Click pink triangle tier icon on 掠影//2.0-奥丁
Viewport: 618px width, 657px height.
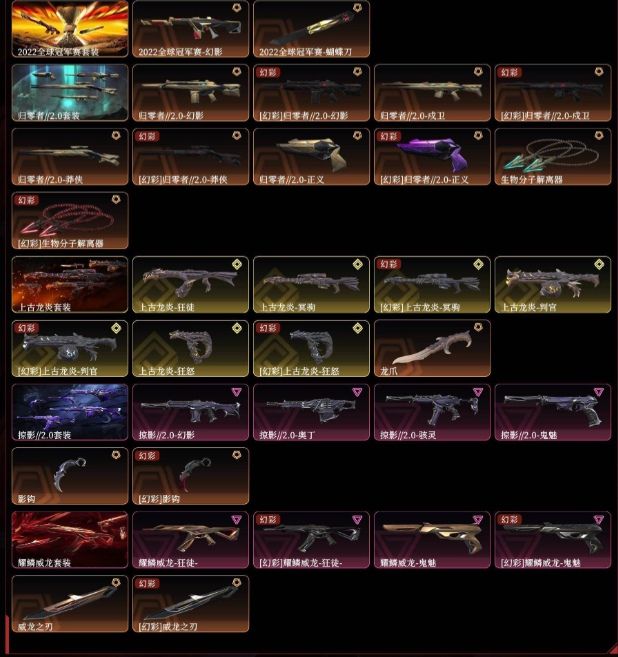click(357, 392)
